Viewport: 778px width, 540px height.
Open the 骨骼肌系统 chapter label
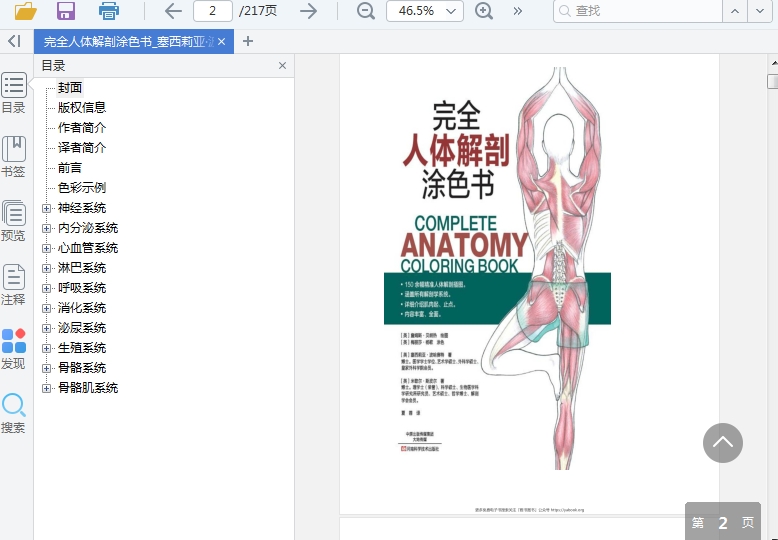(88, 388)
